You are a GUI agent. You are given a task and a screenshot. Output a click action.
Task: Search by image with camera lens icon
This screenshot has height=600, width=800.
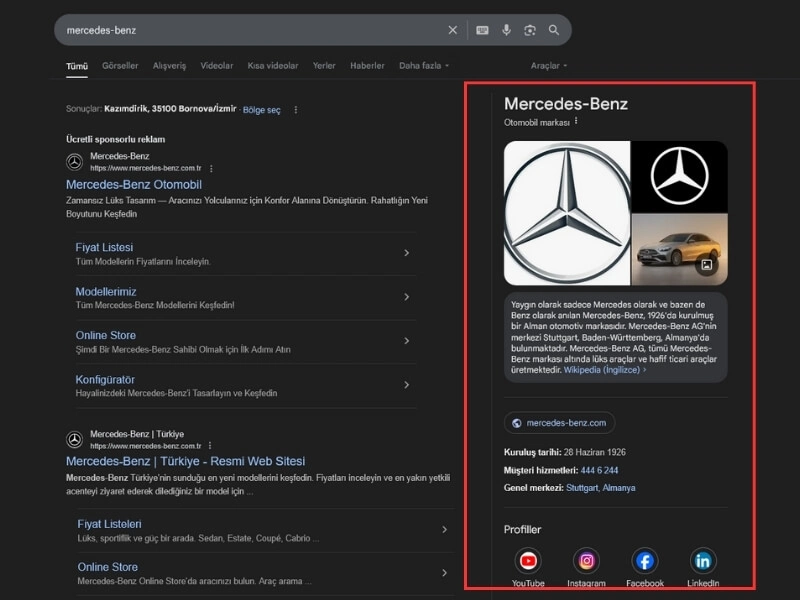[x=530, y=30]
